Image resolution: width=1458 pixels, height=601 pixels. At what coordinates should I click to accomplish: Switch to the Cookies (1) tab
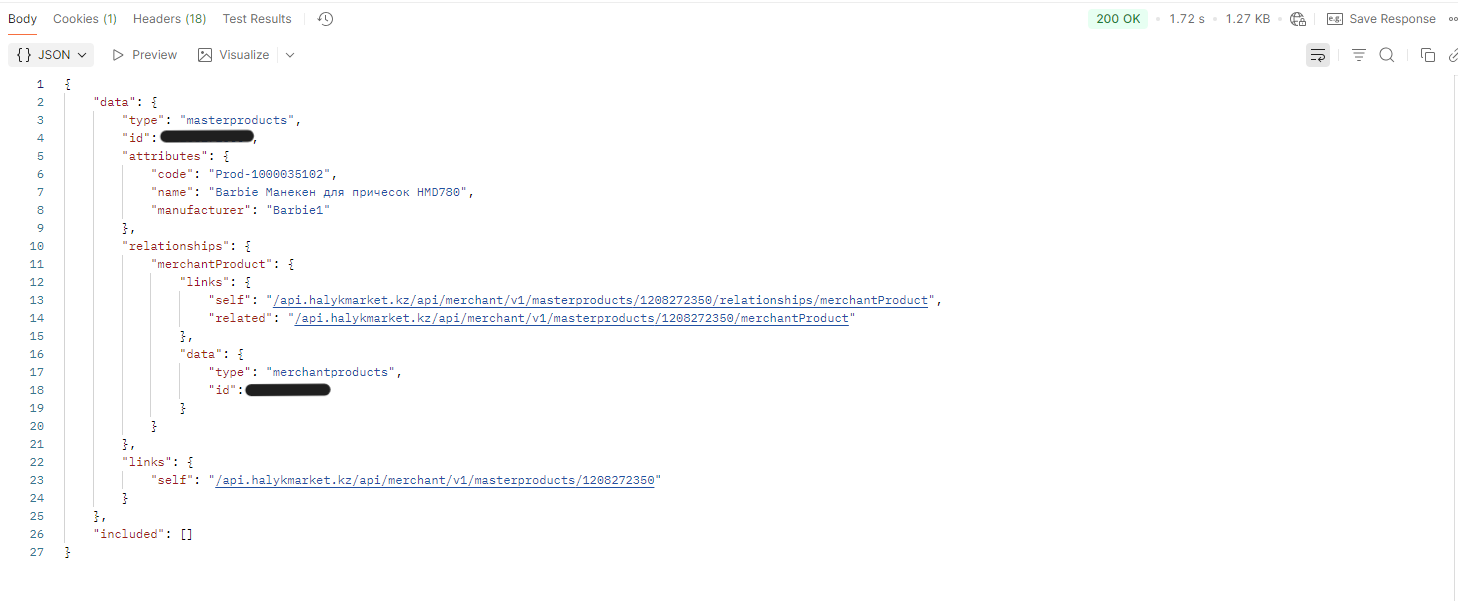click(x=85, y=19)
